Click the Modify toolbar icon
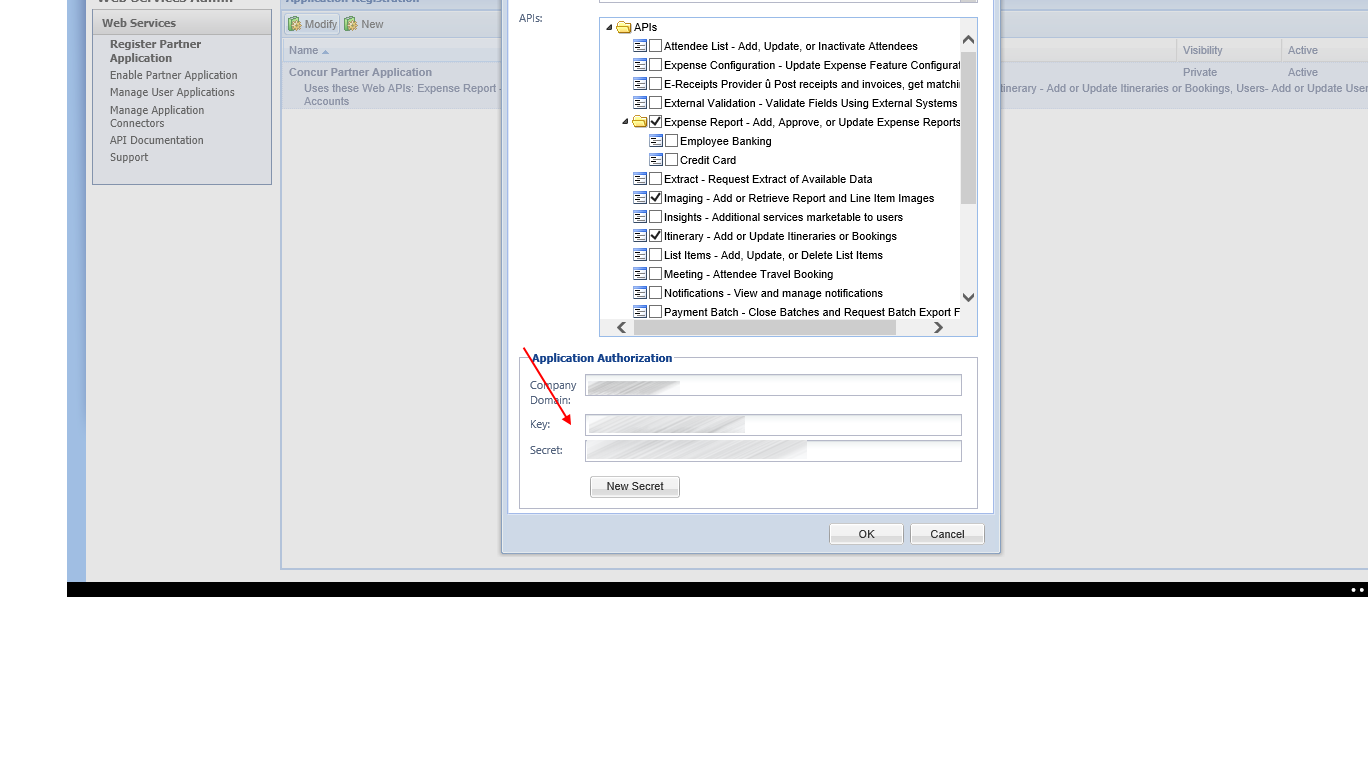Viewport: 1368px width, 768px height. pos(295,24)
